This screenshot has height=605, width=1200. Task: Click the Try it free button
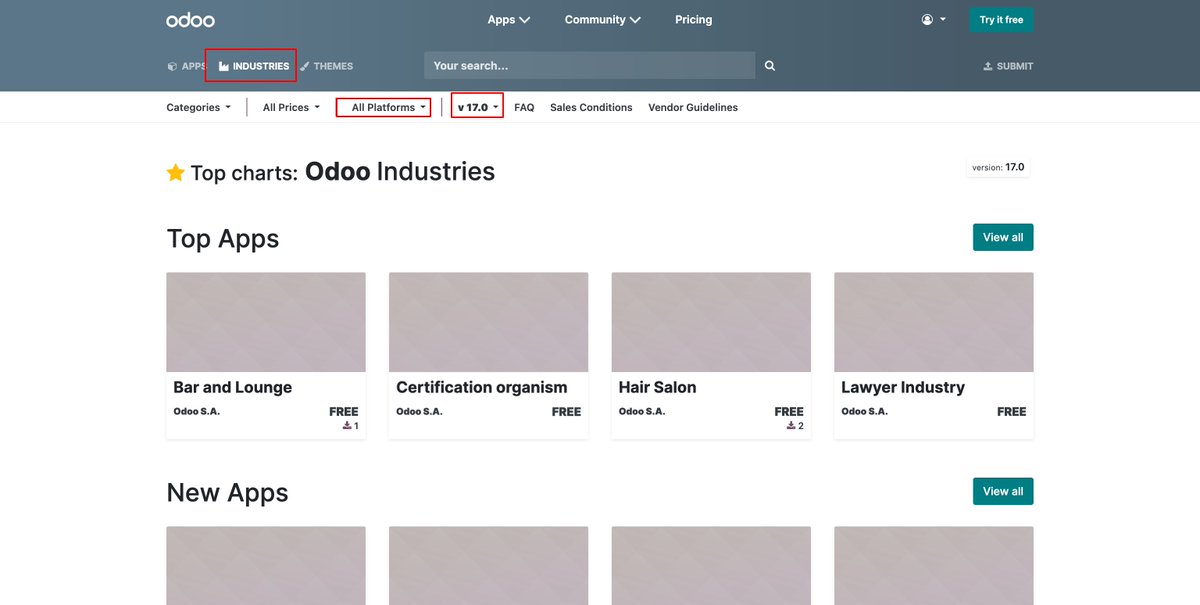click(1001, 20)
